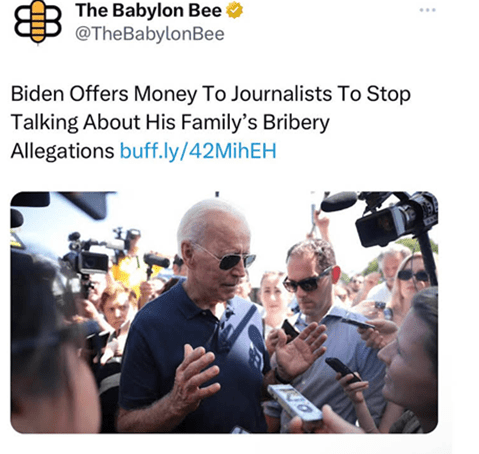This screenshot has width=479, height=454.
Task: Click the word "Stop" in the headline
Action: click(389, 94)
